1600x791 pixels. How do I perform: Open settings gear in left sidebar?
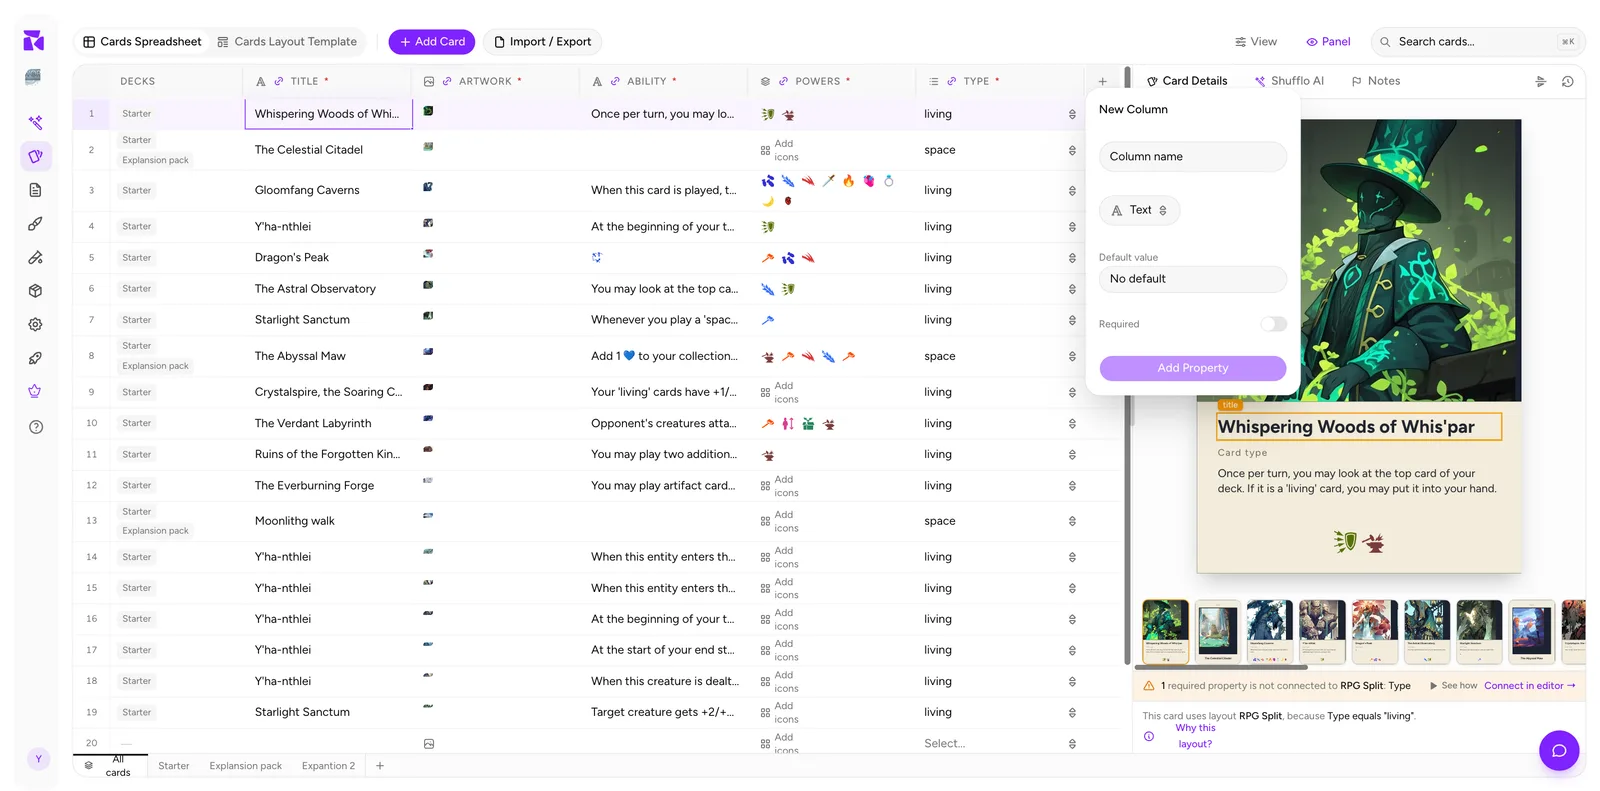(x=35, y=324)
